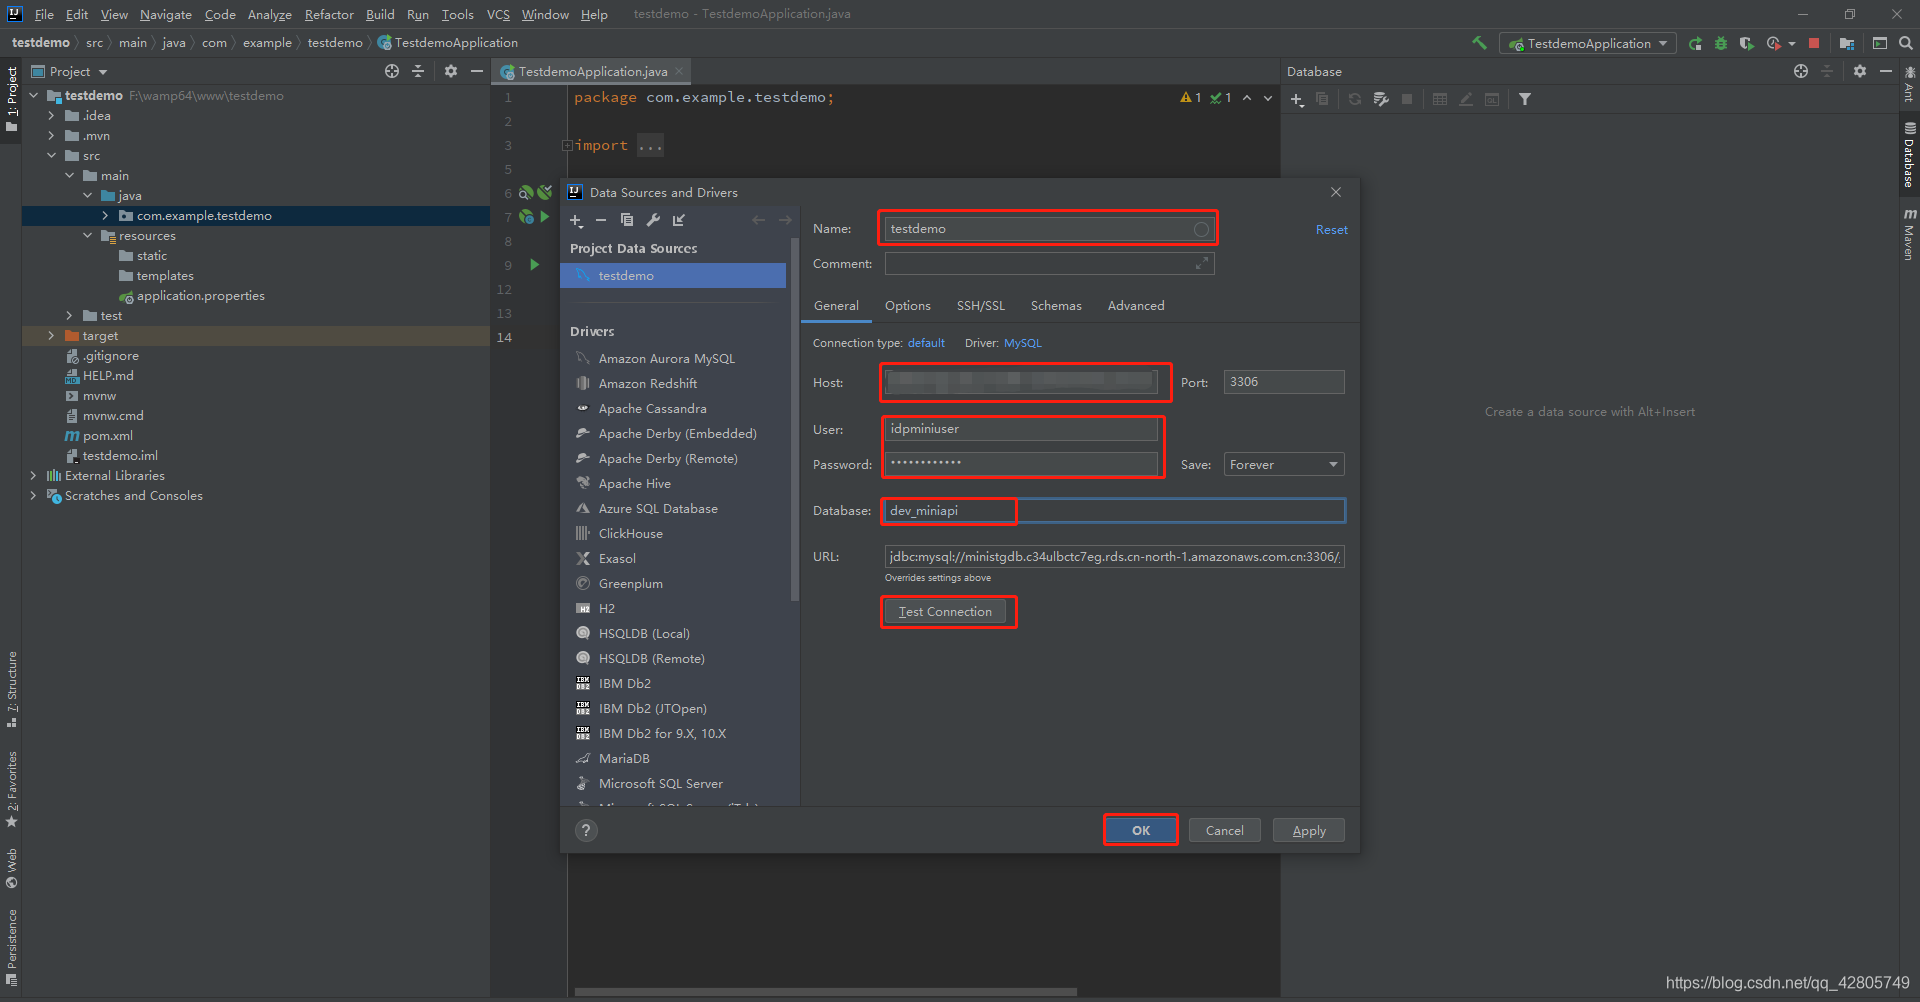Expand the com.example.testdemo package
Viewport: 1920px width, 1002px height.
coord(105,216)
